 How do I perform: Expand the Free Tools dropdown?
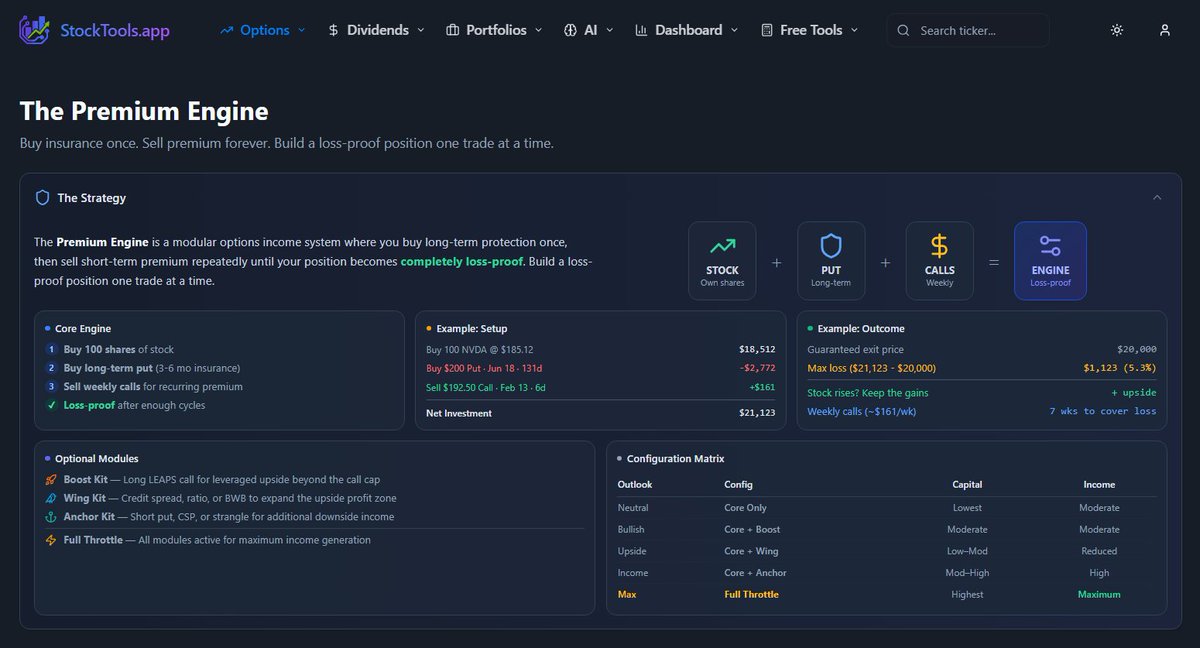click(x=809, y=30)
